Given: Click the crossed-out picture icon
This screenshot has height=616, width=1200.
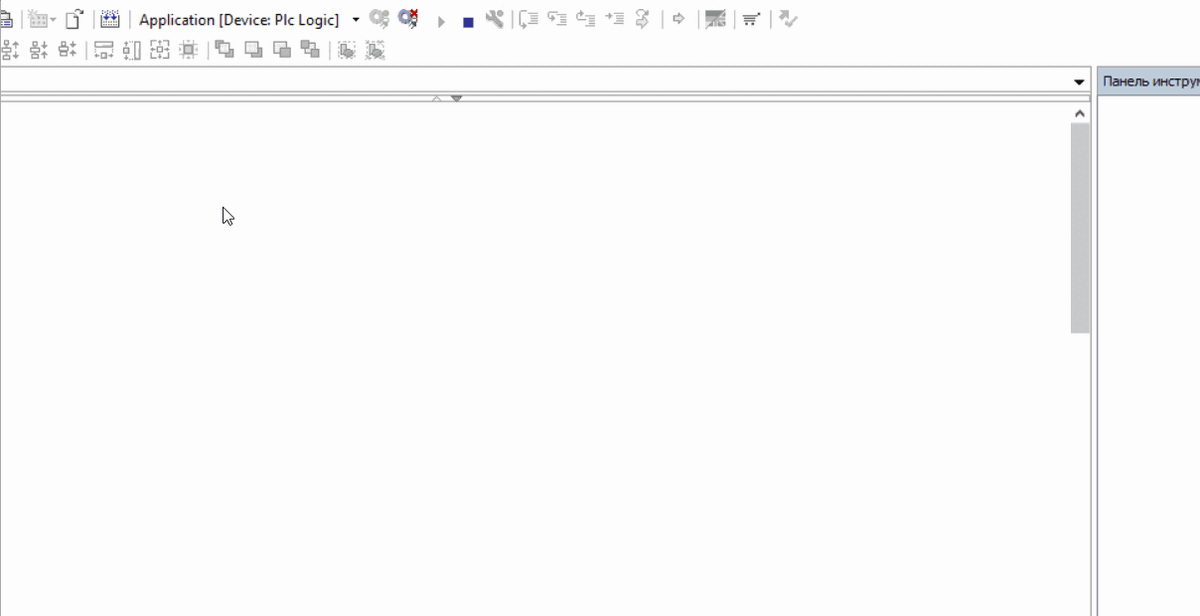Looking at the screenshot, I should click(715, 19).
